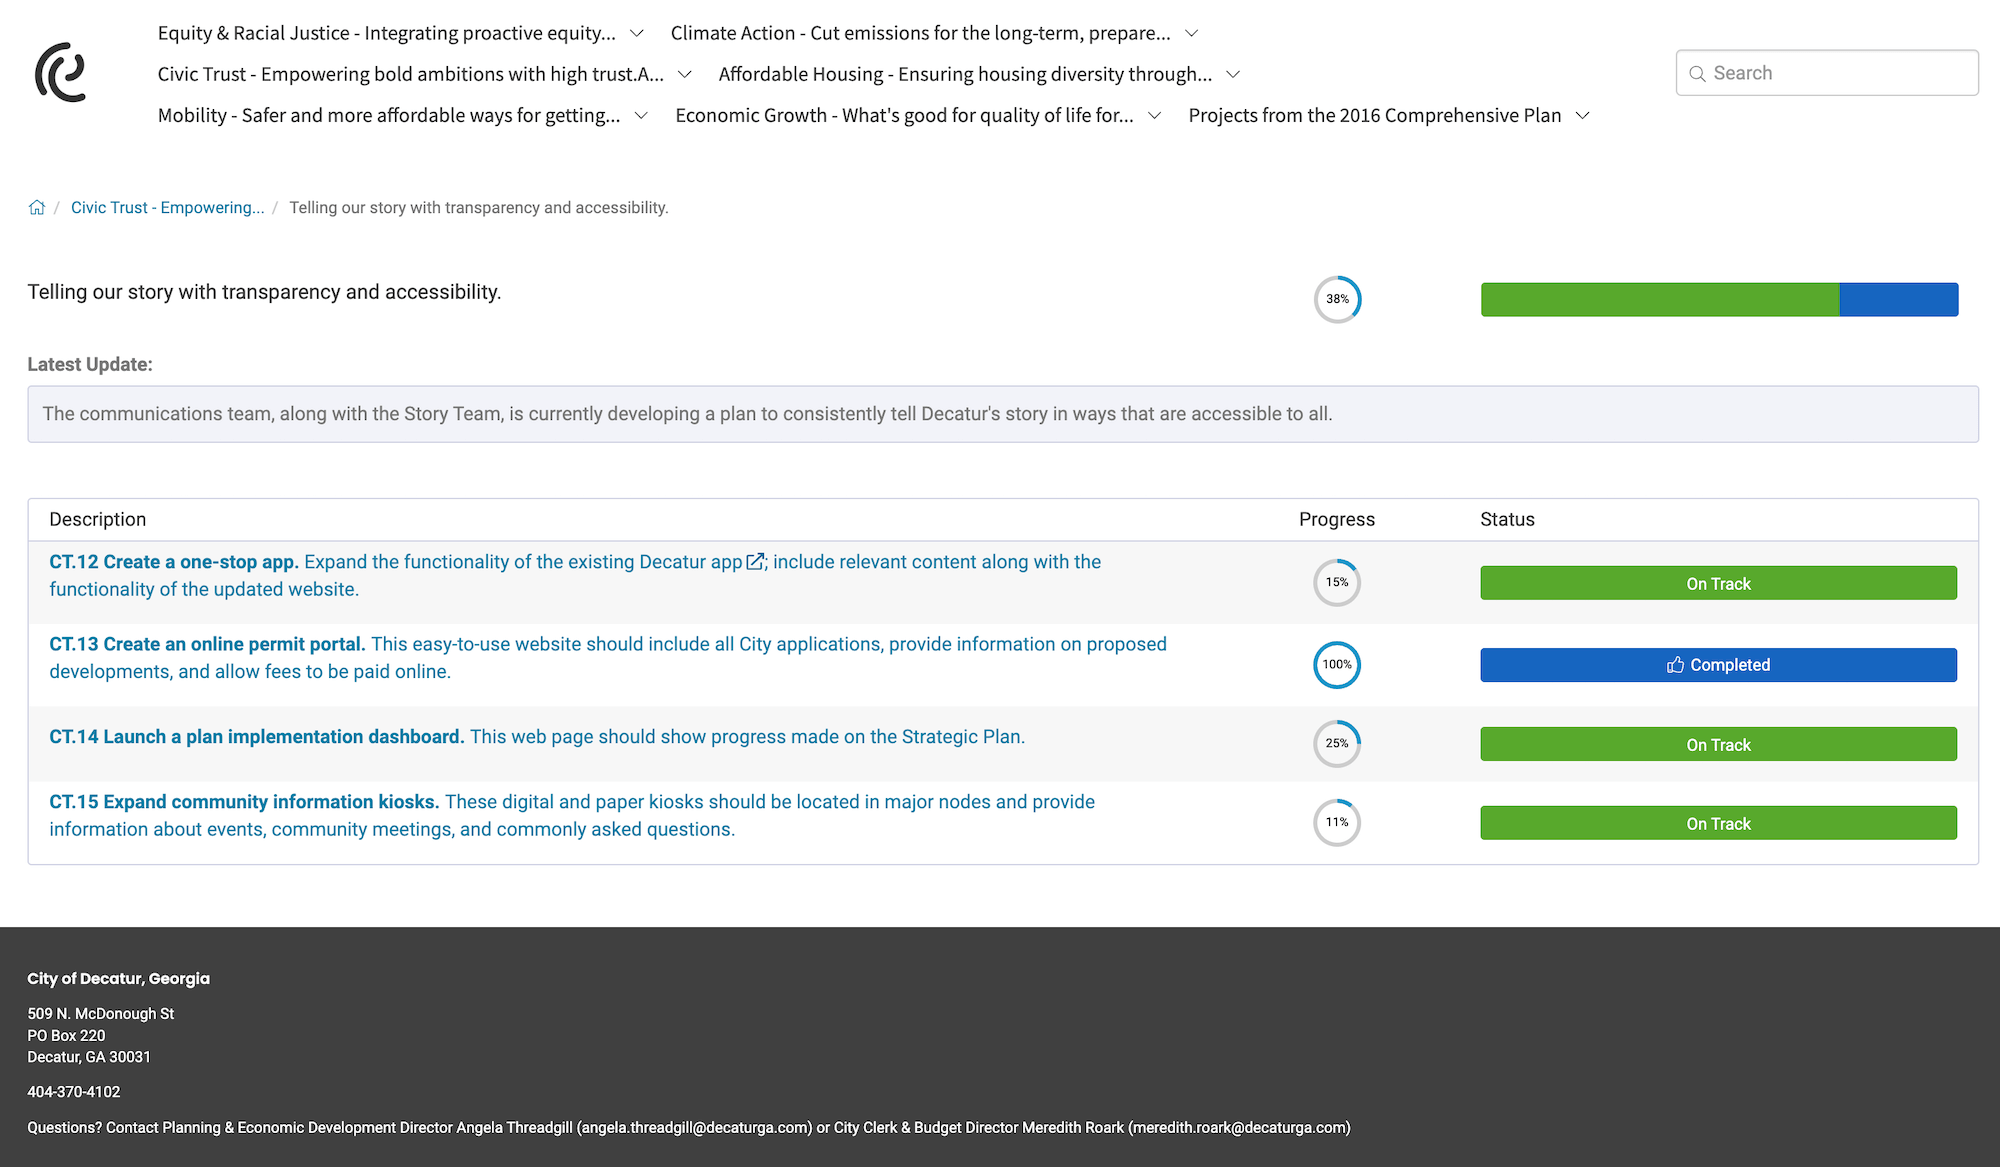Expand the Equity & Racial Justice dropdown menu
The height and width of the screenshot is (1167, 2000).
tap(633, 32)
